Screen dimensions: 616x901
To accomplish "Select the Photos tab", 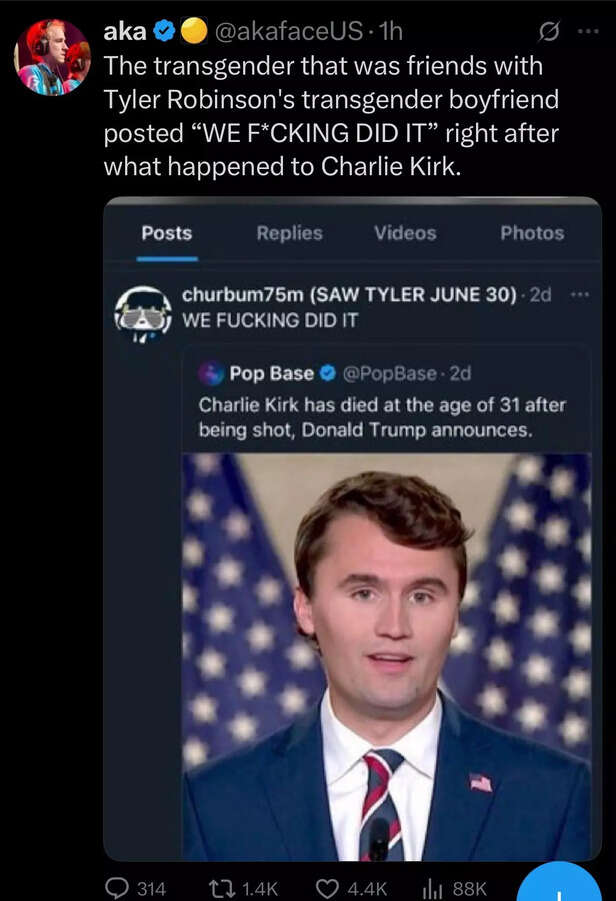I will pos(532,233).
